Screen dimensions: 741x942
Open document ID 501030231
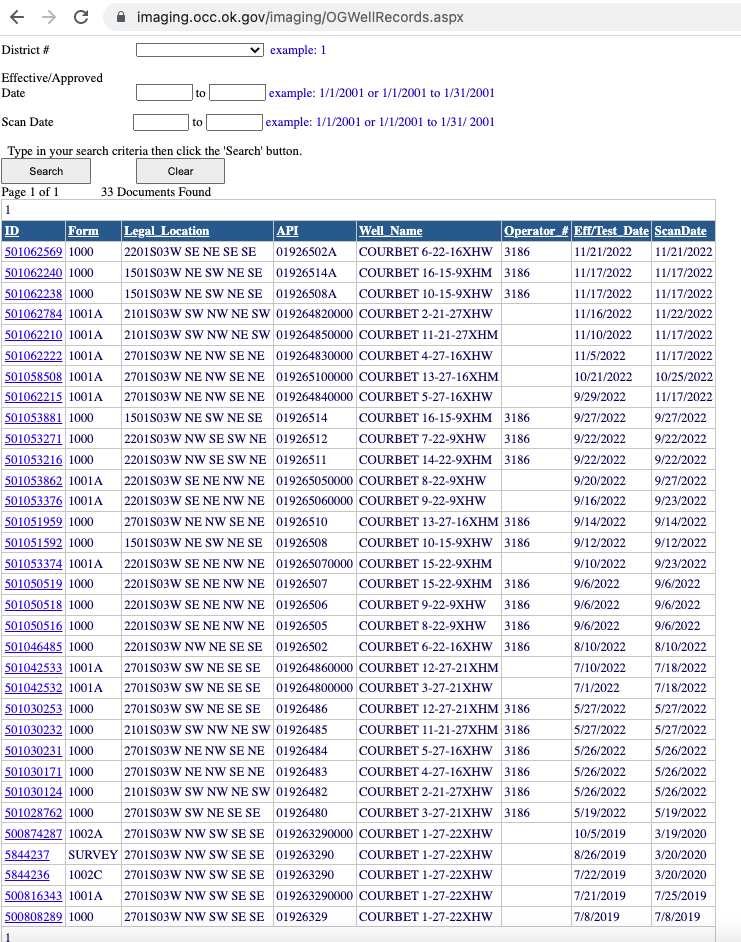coord(34,750)
